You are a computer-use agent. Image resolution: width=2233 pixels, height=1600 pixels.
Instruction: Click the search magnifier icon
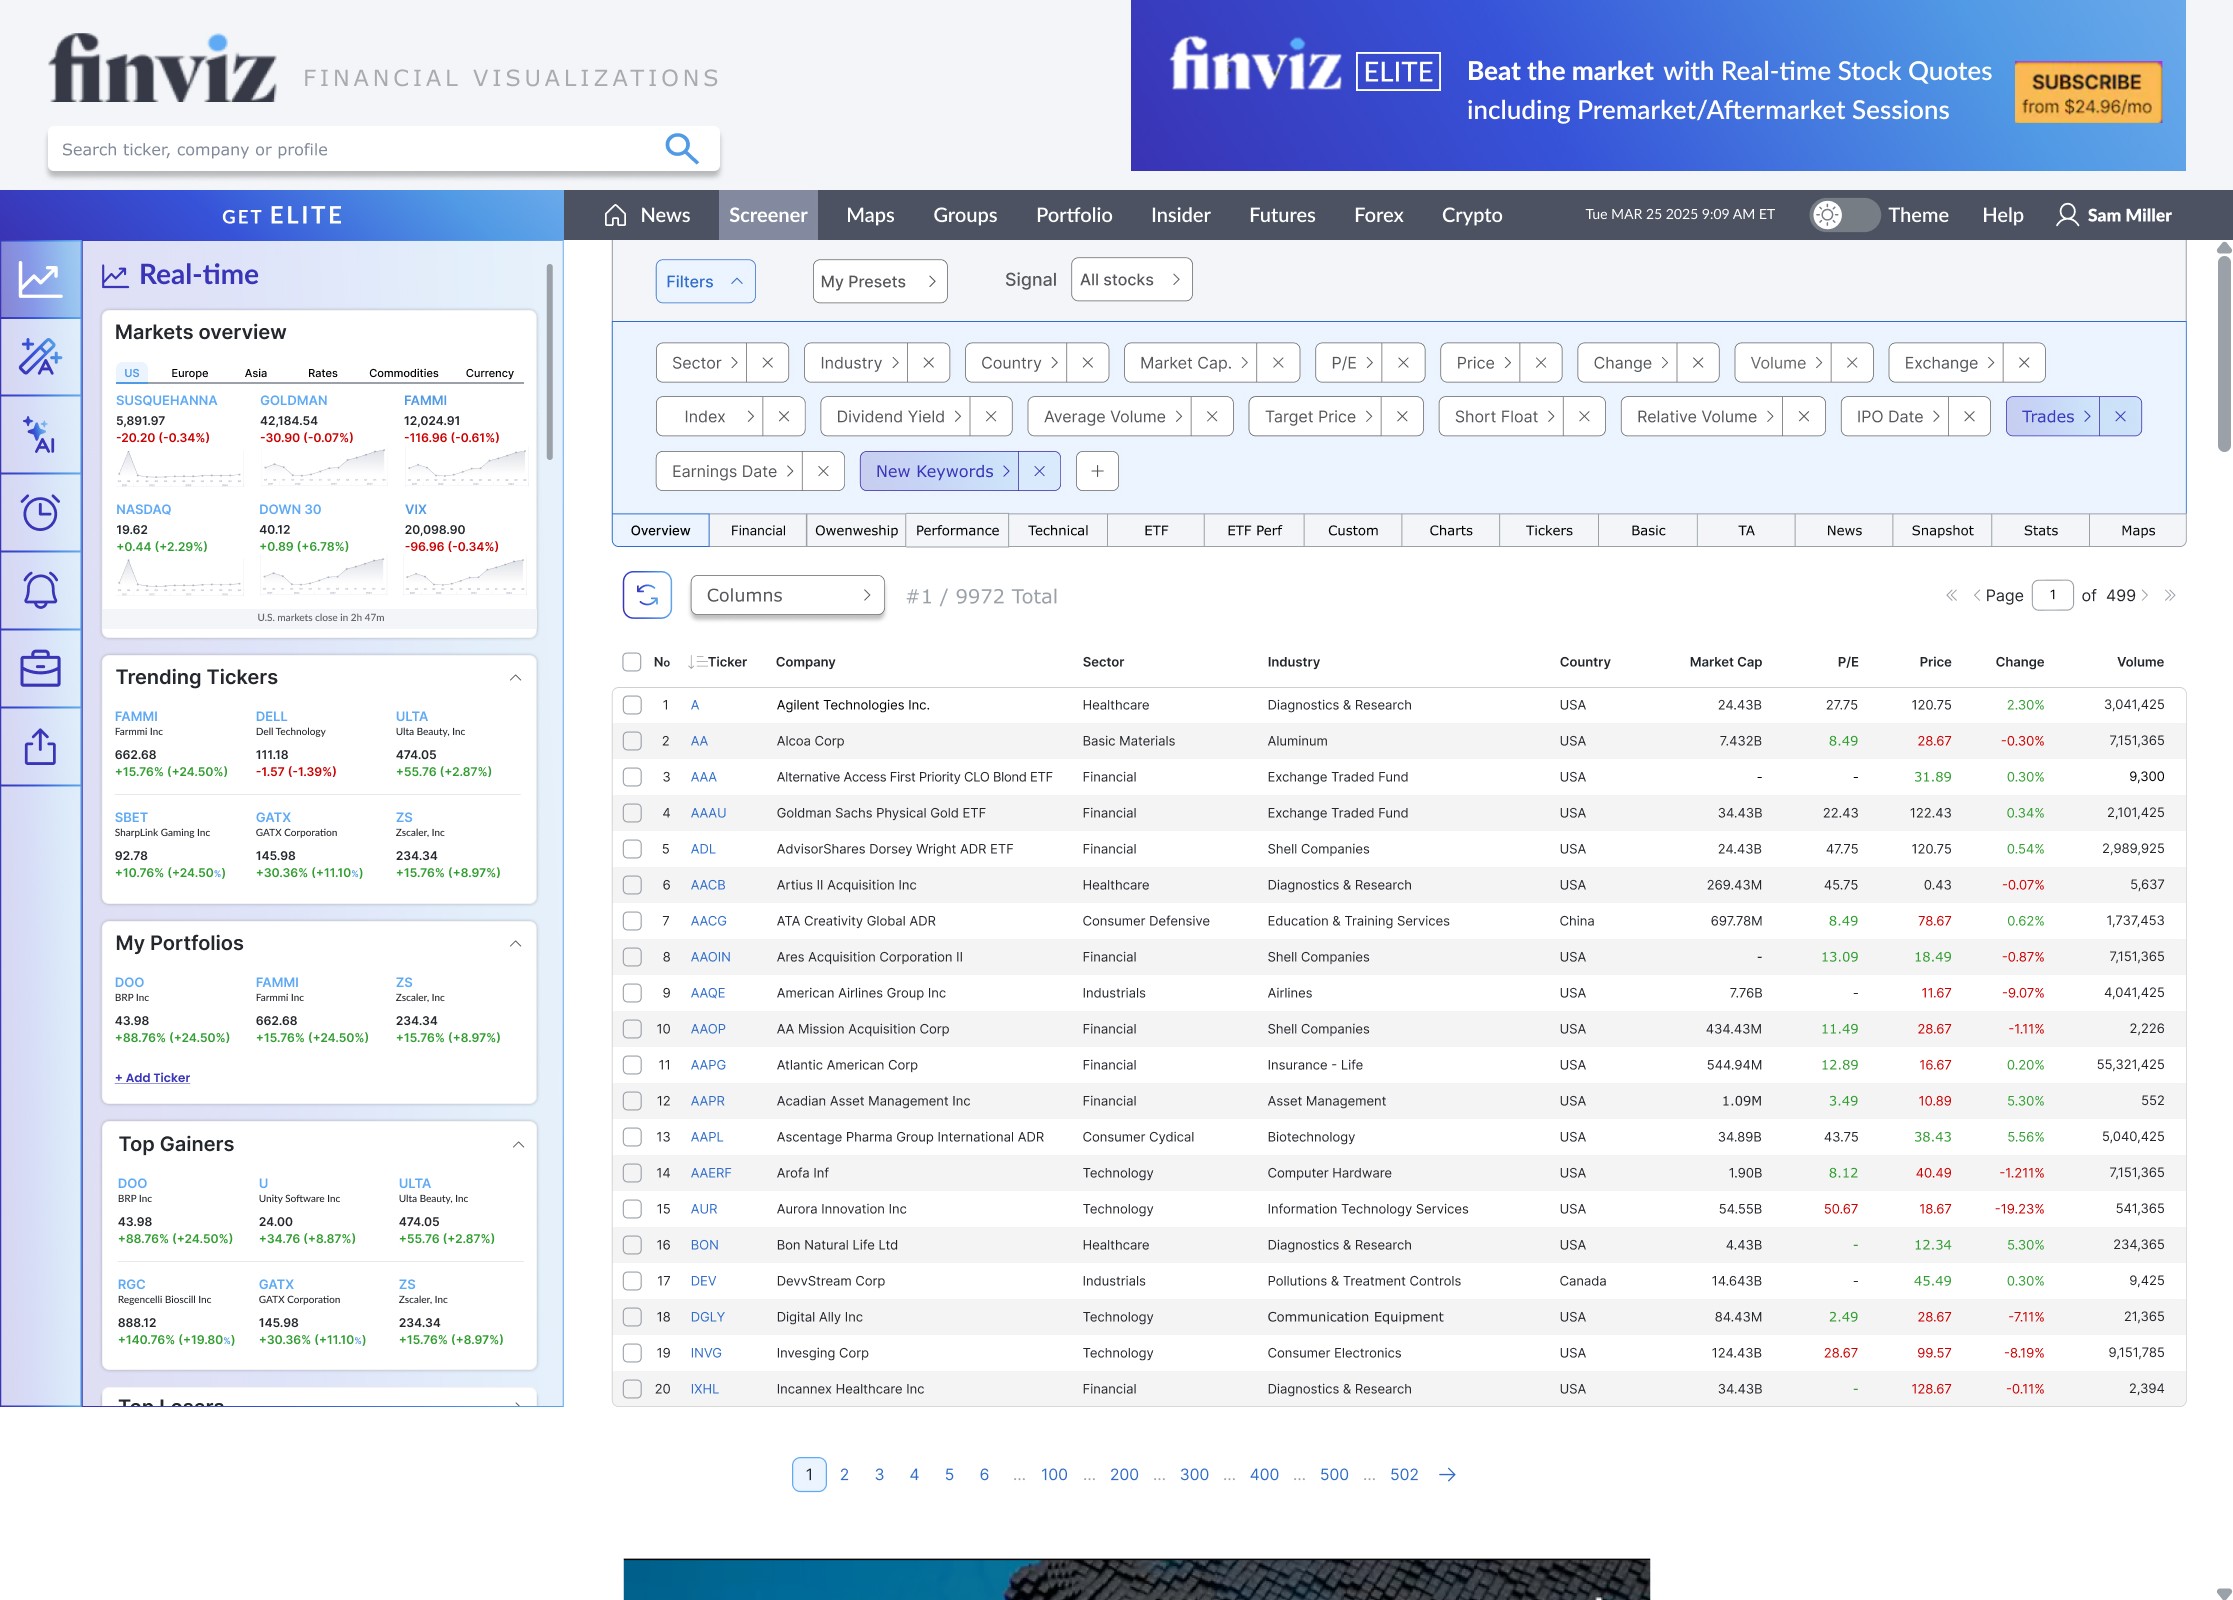[x=681, y=149]
